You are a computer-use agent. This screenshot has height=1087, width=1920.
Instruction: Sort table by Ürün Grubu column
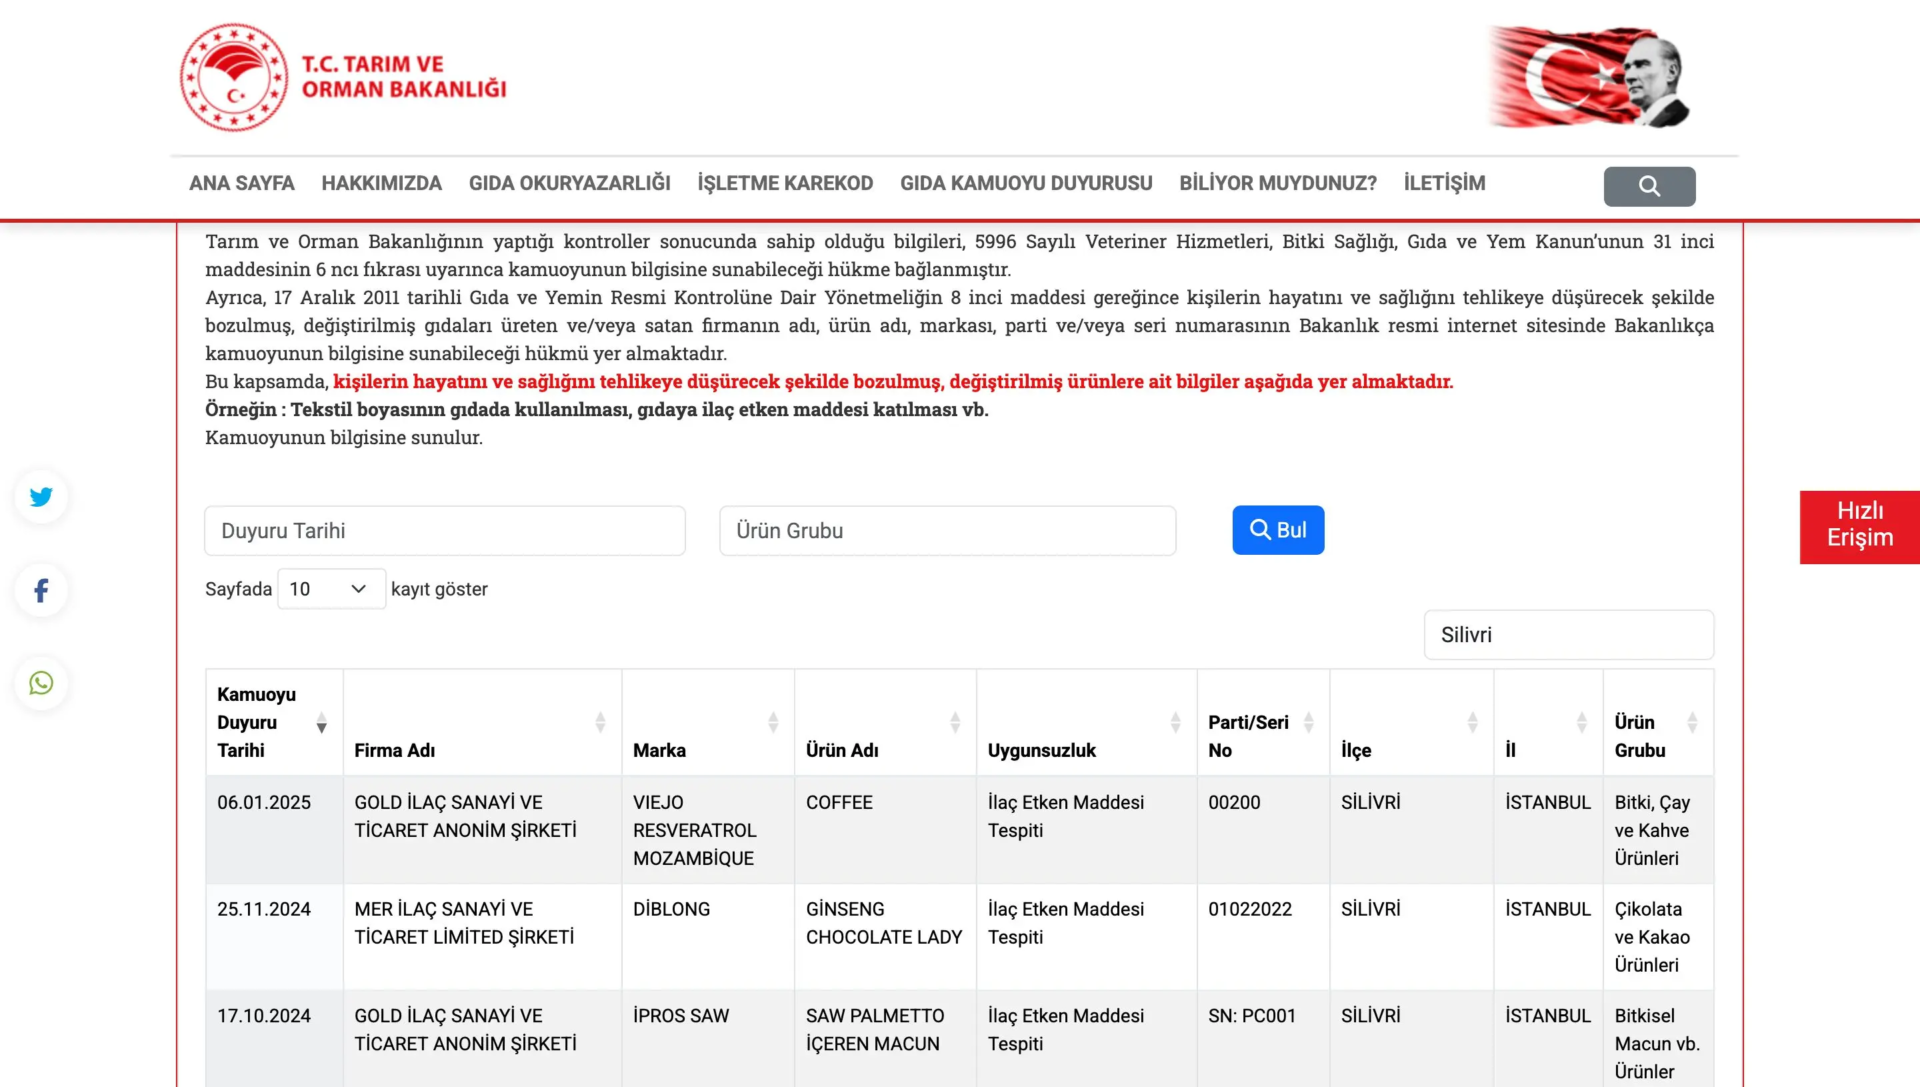(x=1692, y=722)
